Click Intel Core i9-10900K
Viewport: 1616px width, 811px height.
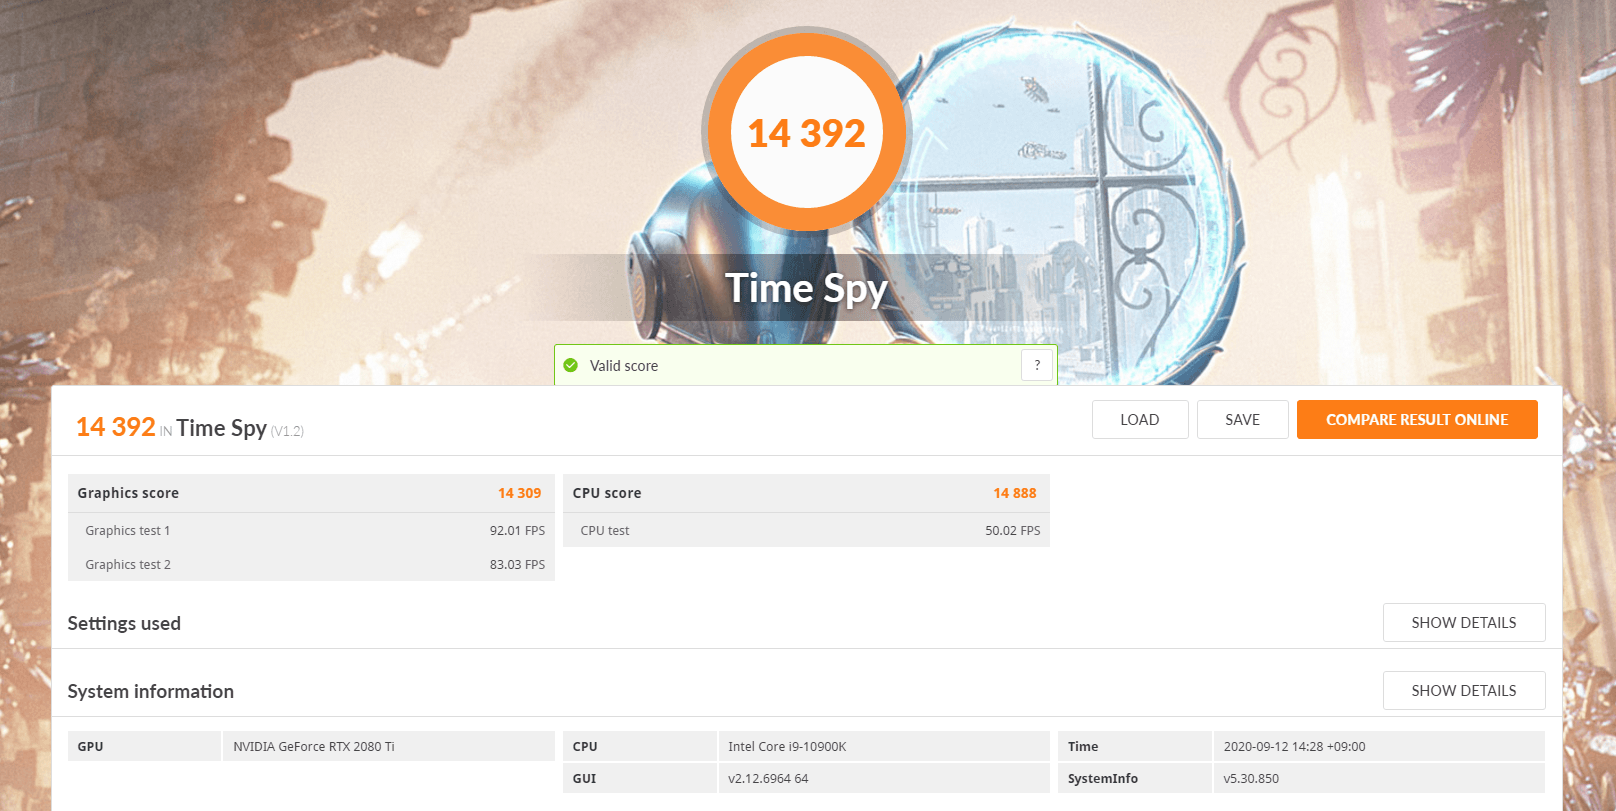pos(787,747)
